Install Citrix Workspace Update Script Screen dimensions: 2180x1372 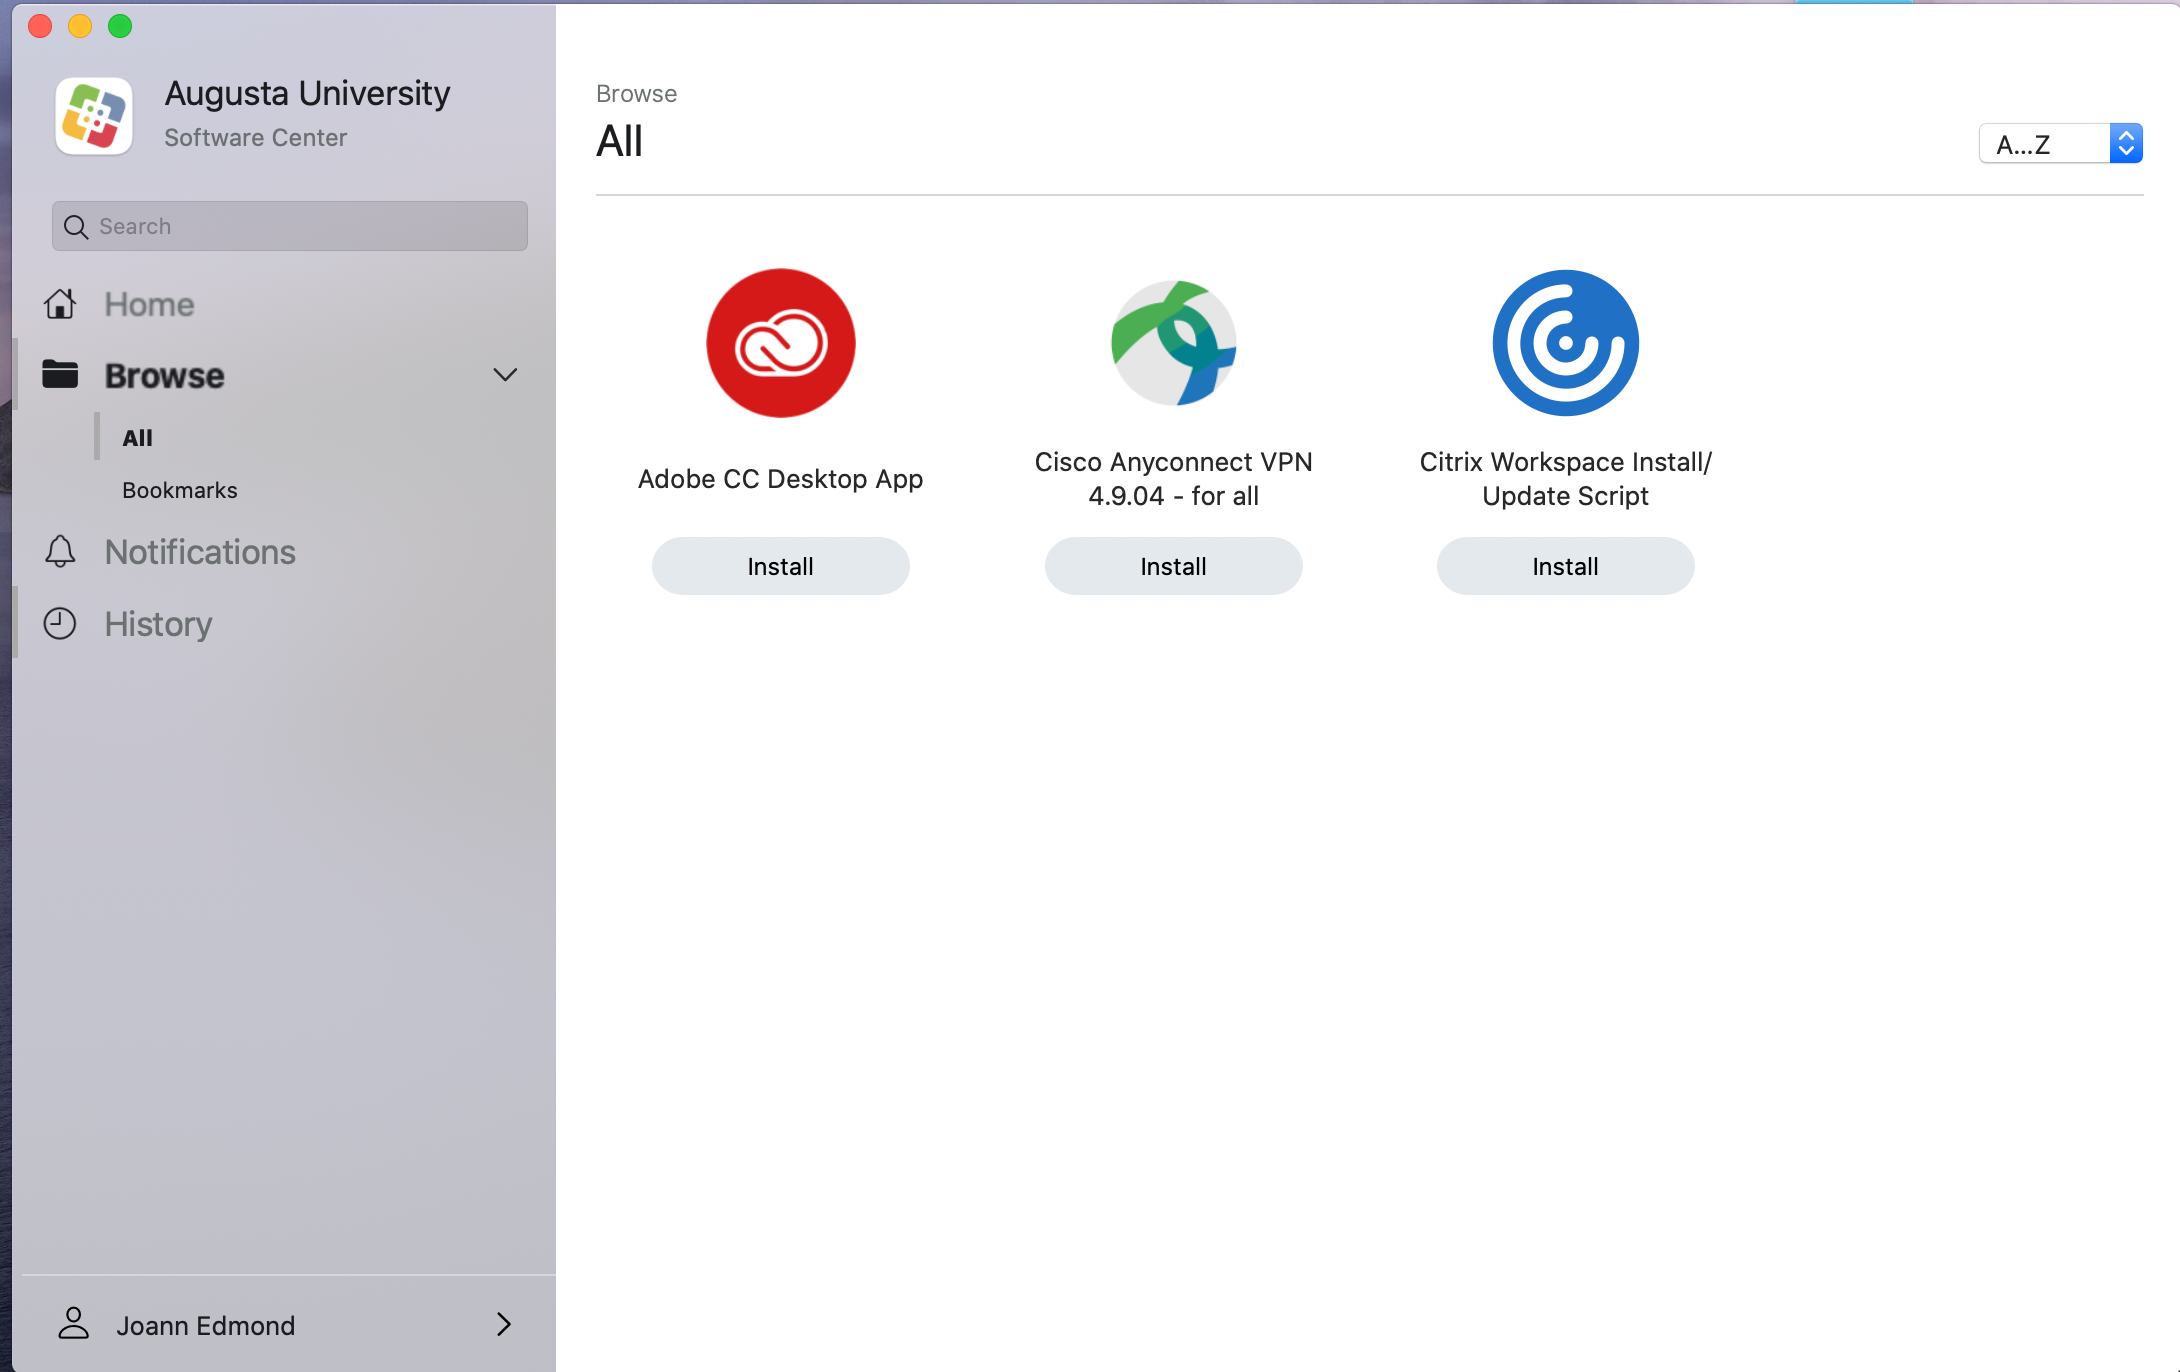[1565, 566]
